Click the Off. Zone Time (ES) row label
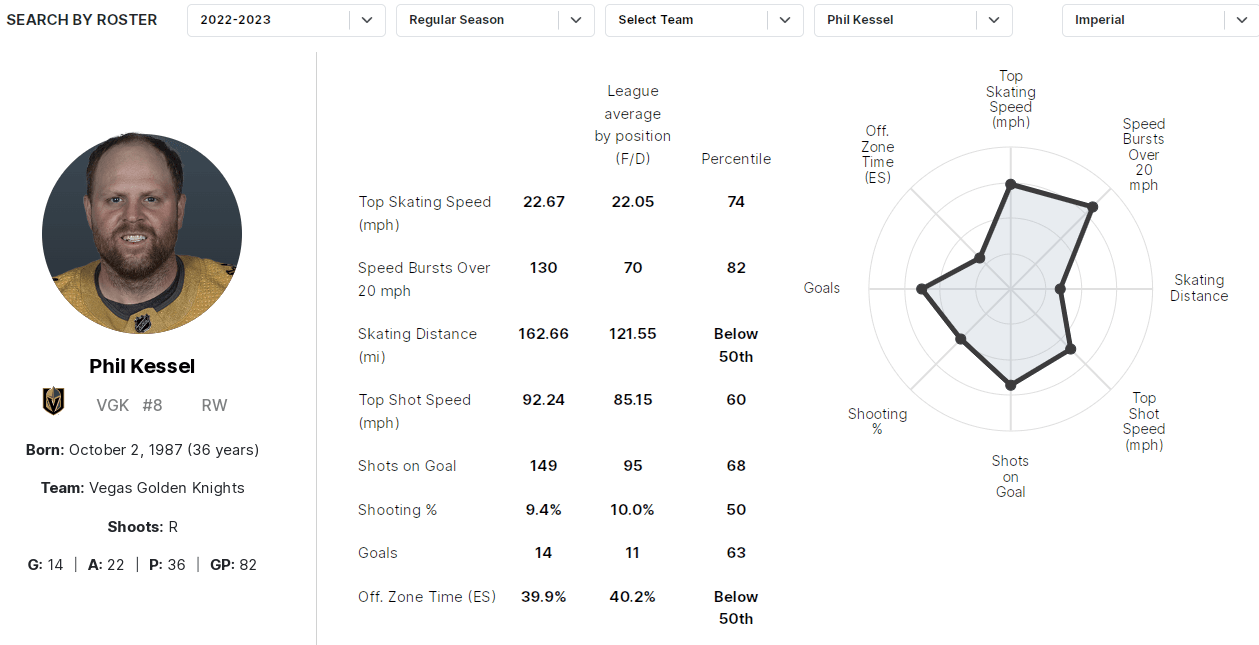1259x645 pixels. [x=425, y=597]
